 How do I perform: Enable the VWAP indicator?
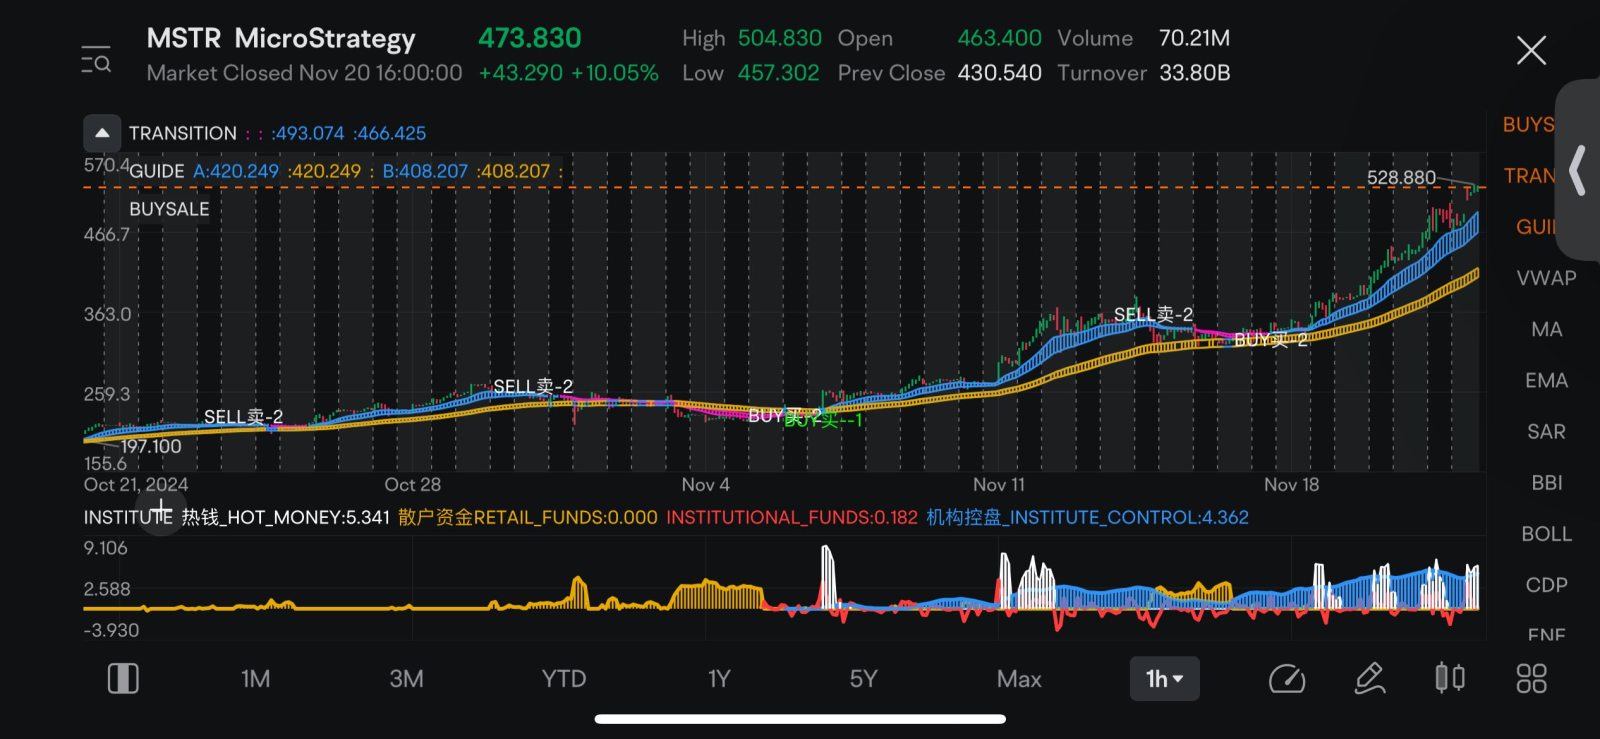coord(1546,278)
